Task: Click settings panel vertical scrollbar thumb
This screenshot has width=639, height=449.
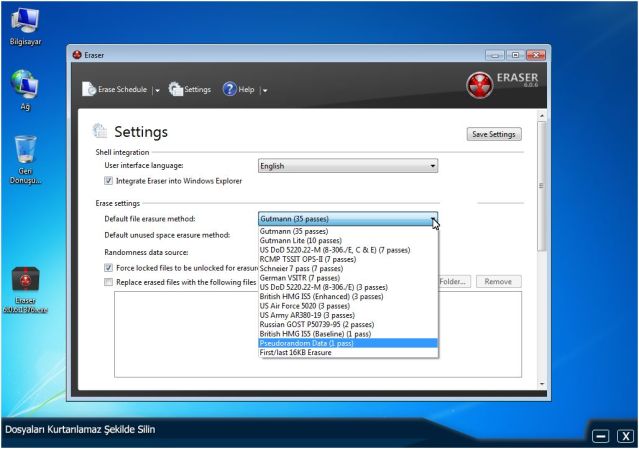Action: 542,186
